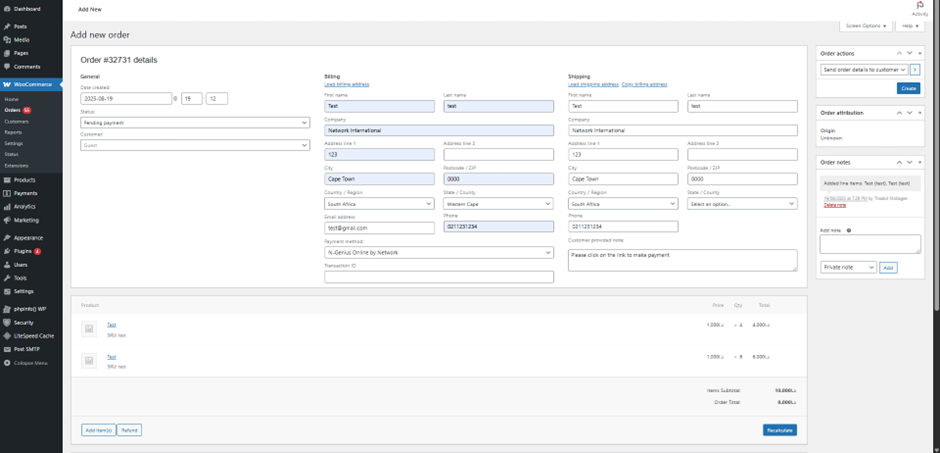Open the Activity flag icon
This screenshot has width=940, height=453.
point(920,5)
